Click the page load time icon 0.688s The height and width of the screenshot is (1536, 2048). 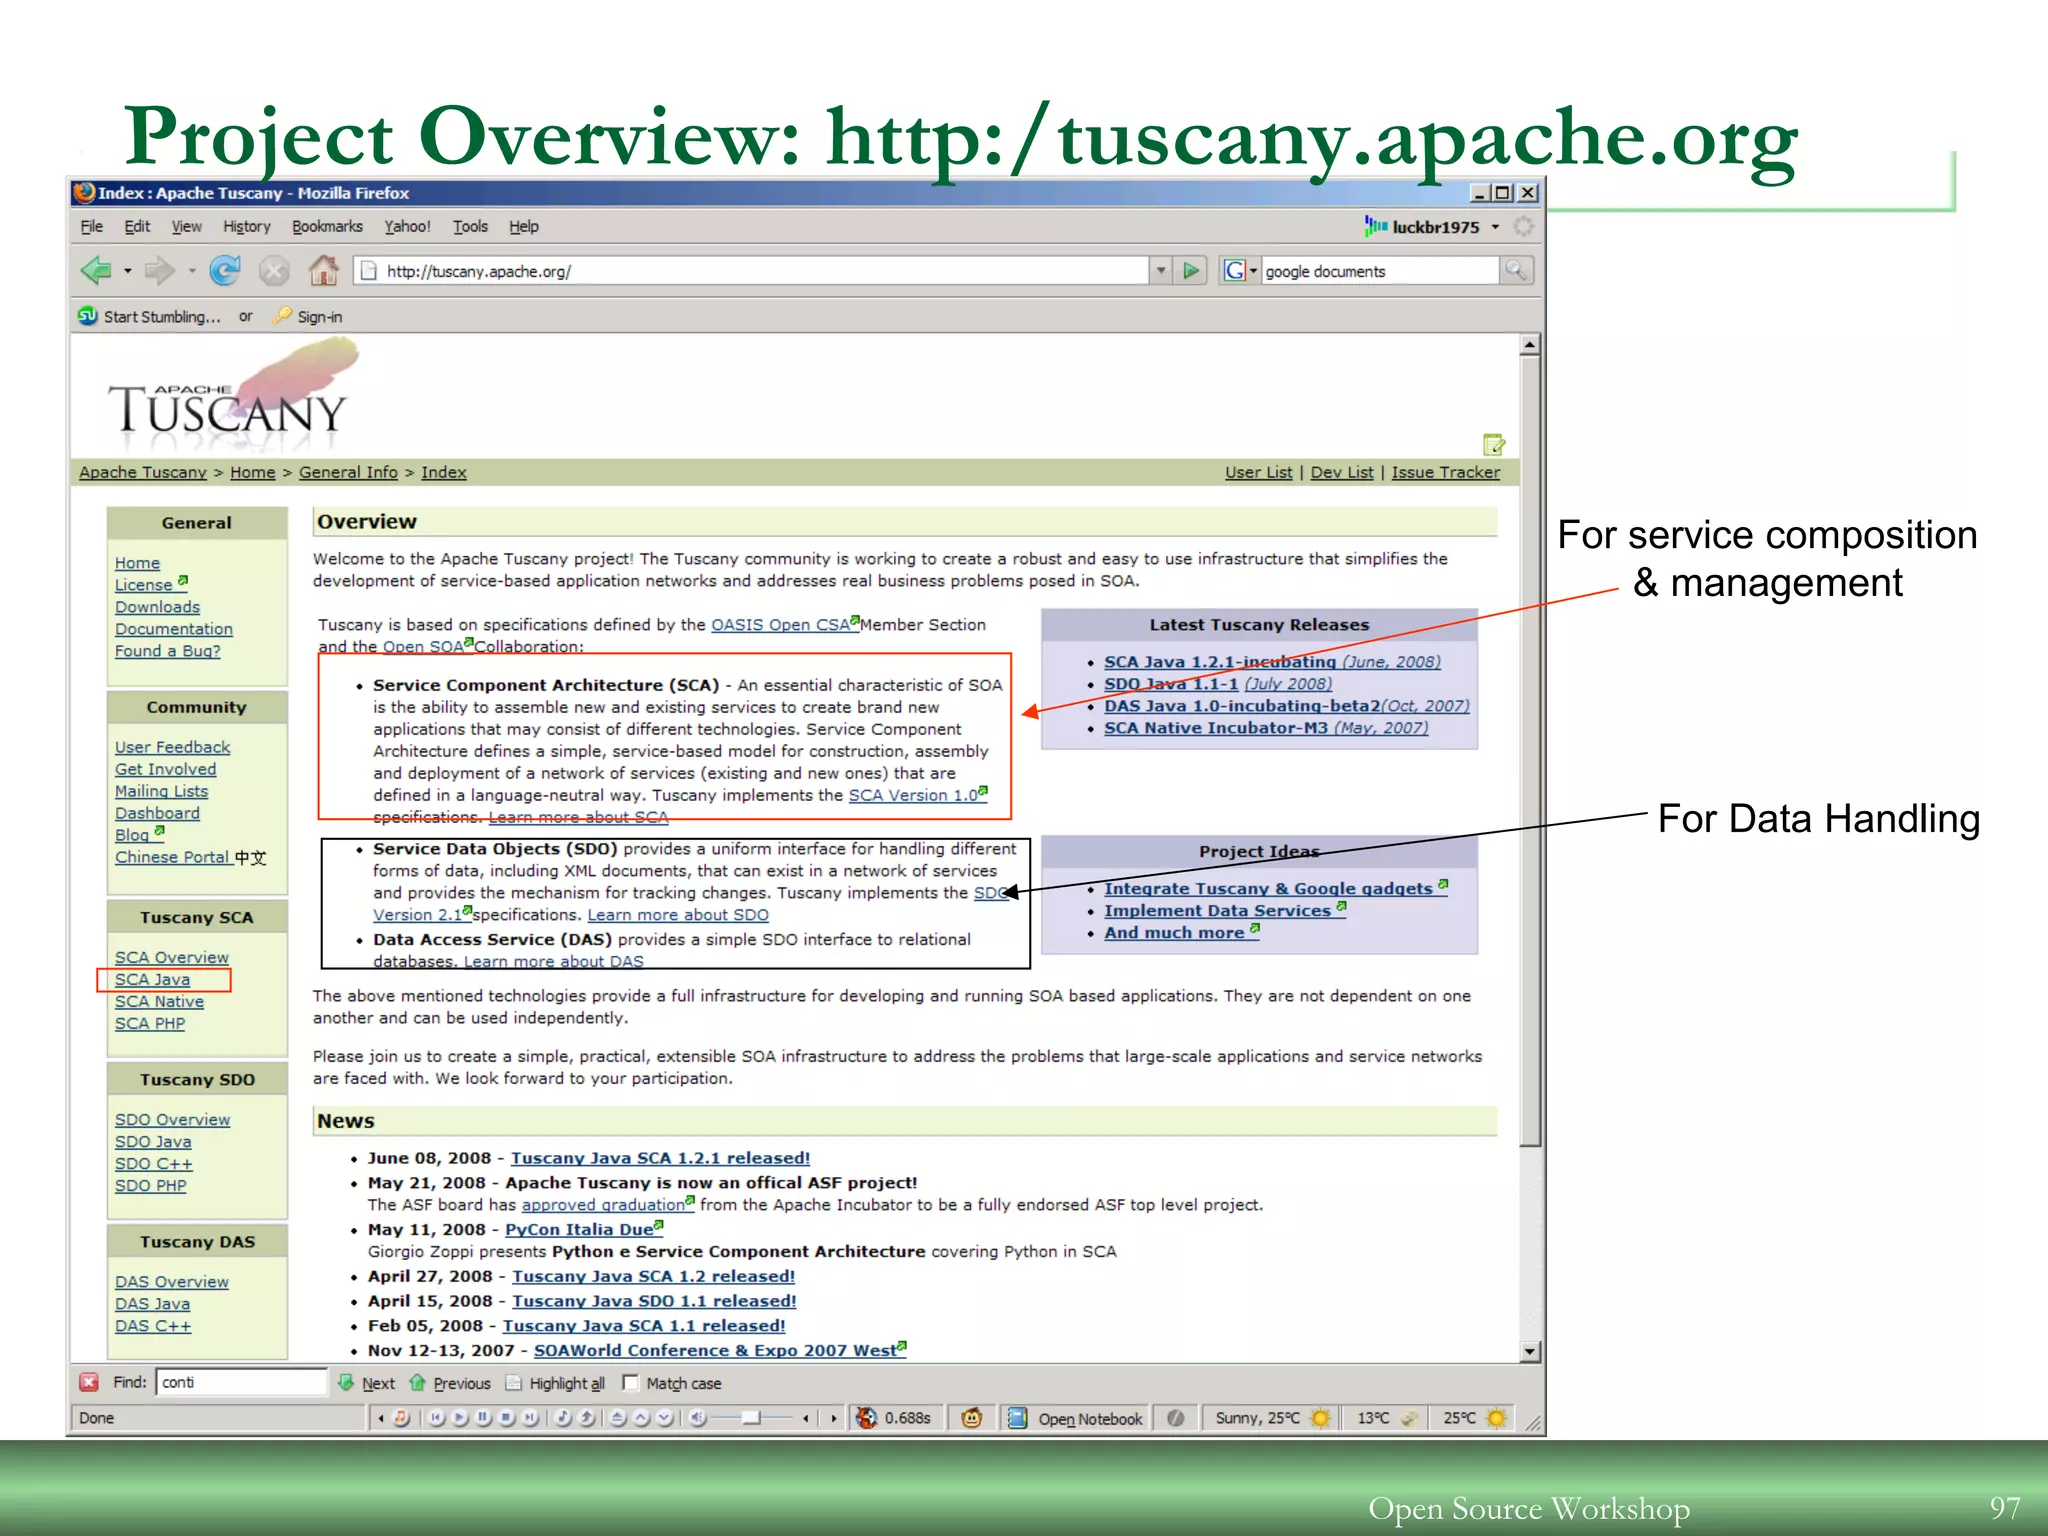[867, 1418]
